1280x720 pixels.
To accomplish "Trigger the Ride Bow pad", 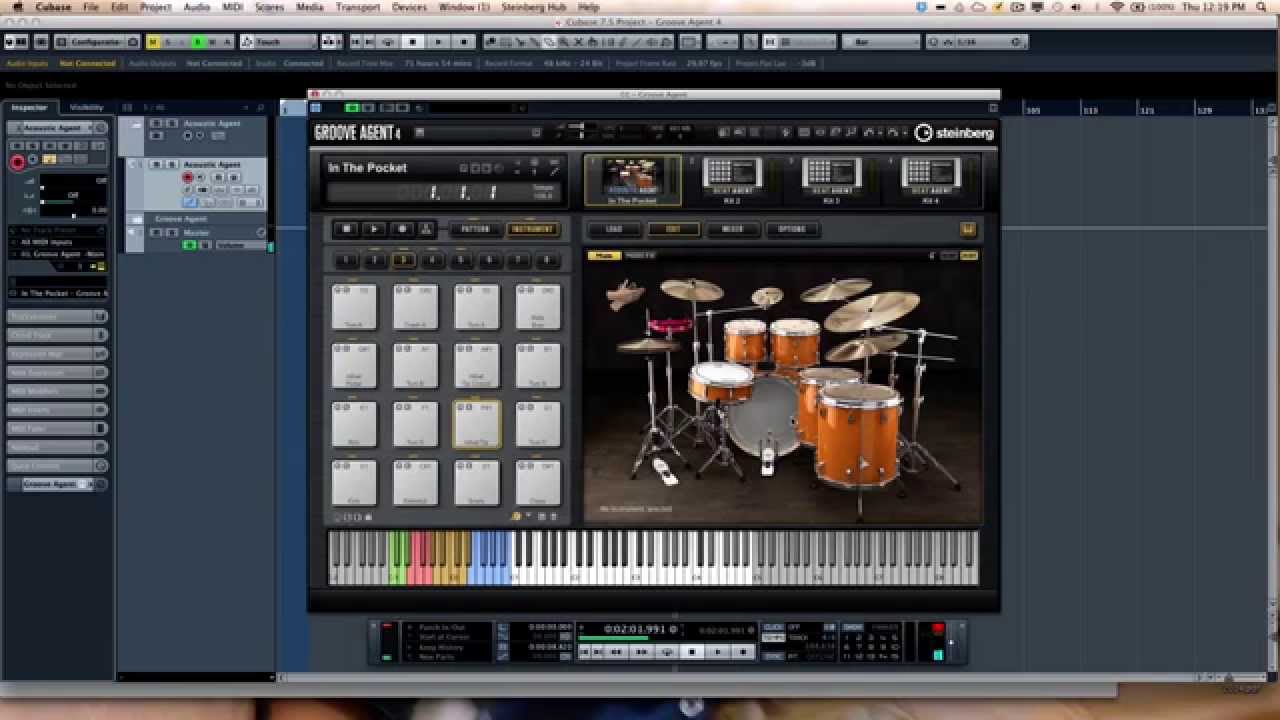I will click(x=538, y=307).
